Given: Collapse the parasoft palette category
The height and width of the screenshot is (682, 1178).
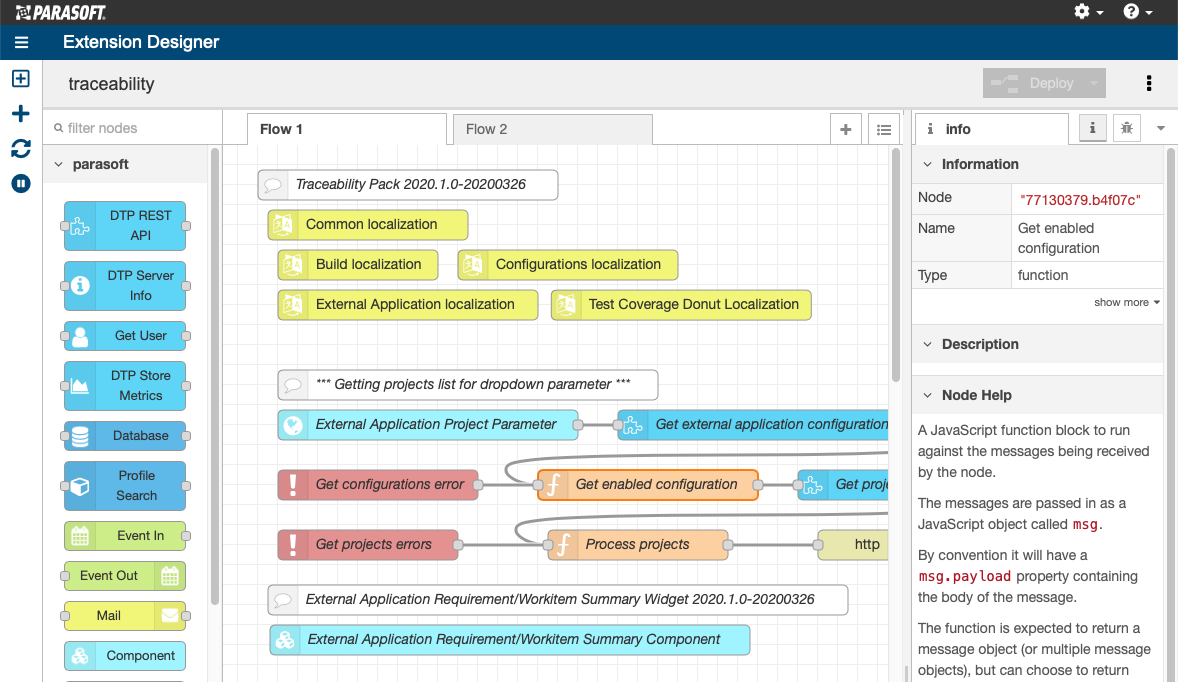Looking at the screenshot, I should click(x=59, y=164).
